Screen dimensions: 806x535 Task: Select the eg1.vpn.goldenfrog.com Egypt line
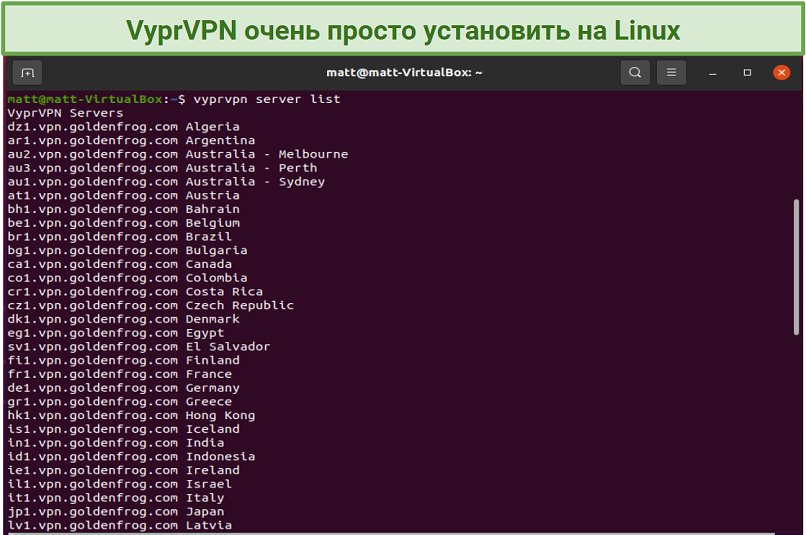116,333
